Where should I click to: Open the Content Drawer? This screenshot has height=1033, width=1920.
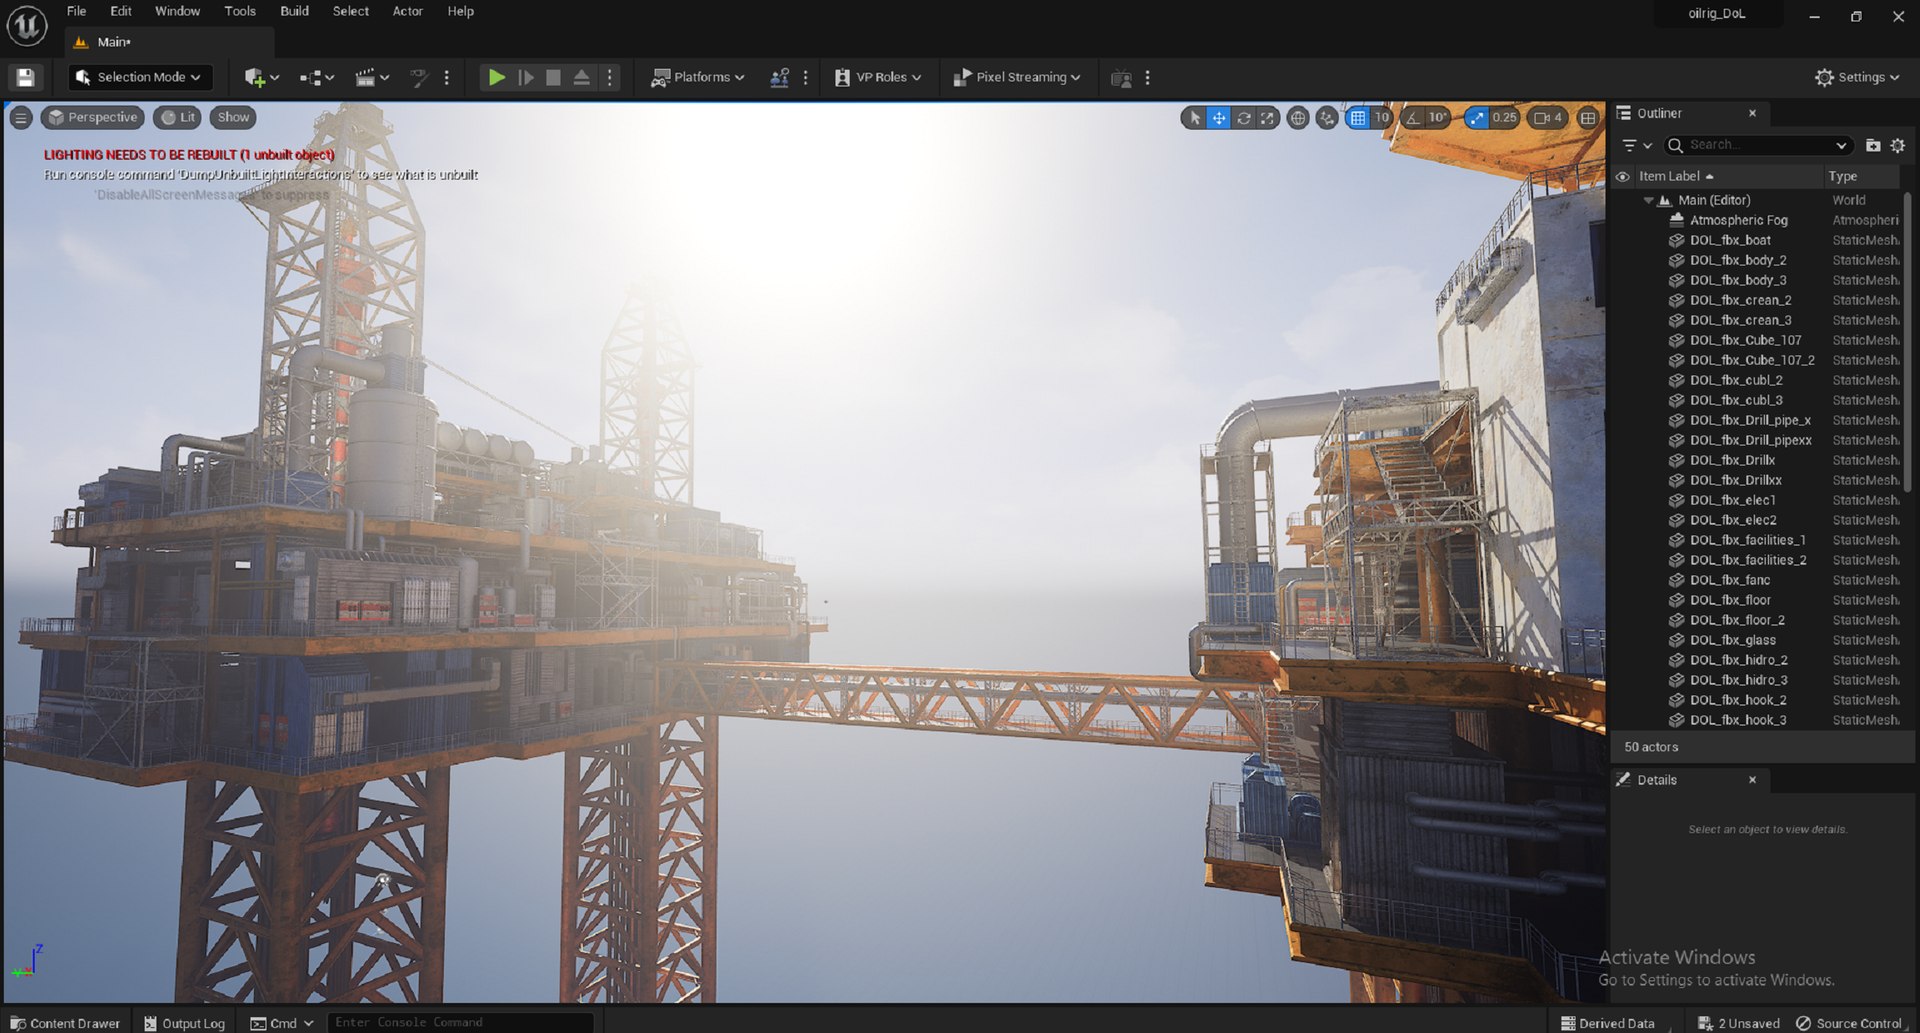coord(65,1023)
